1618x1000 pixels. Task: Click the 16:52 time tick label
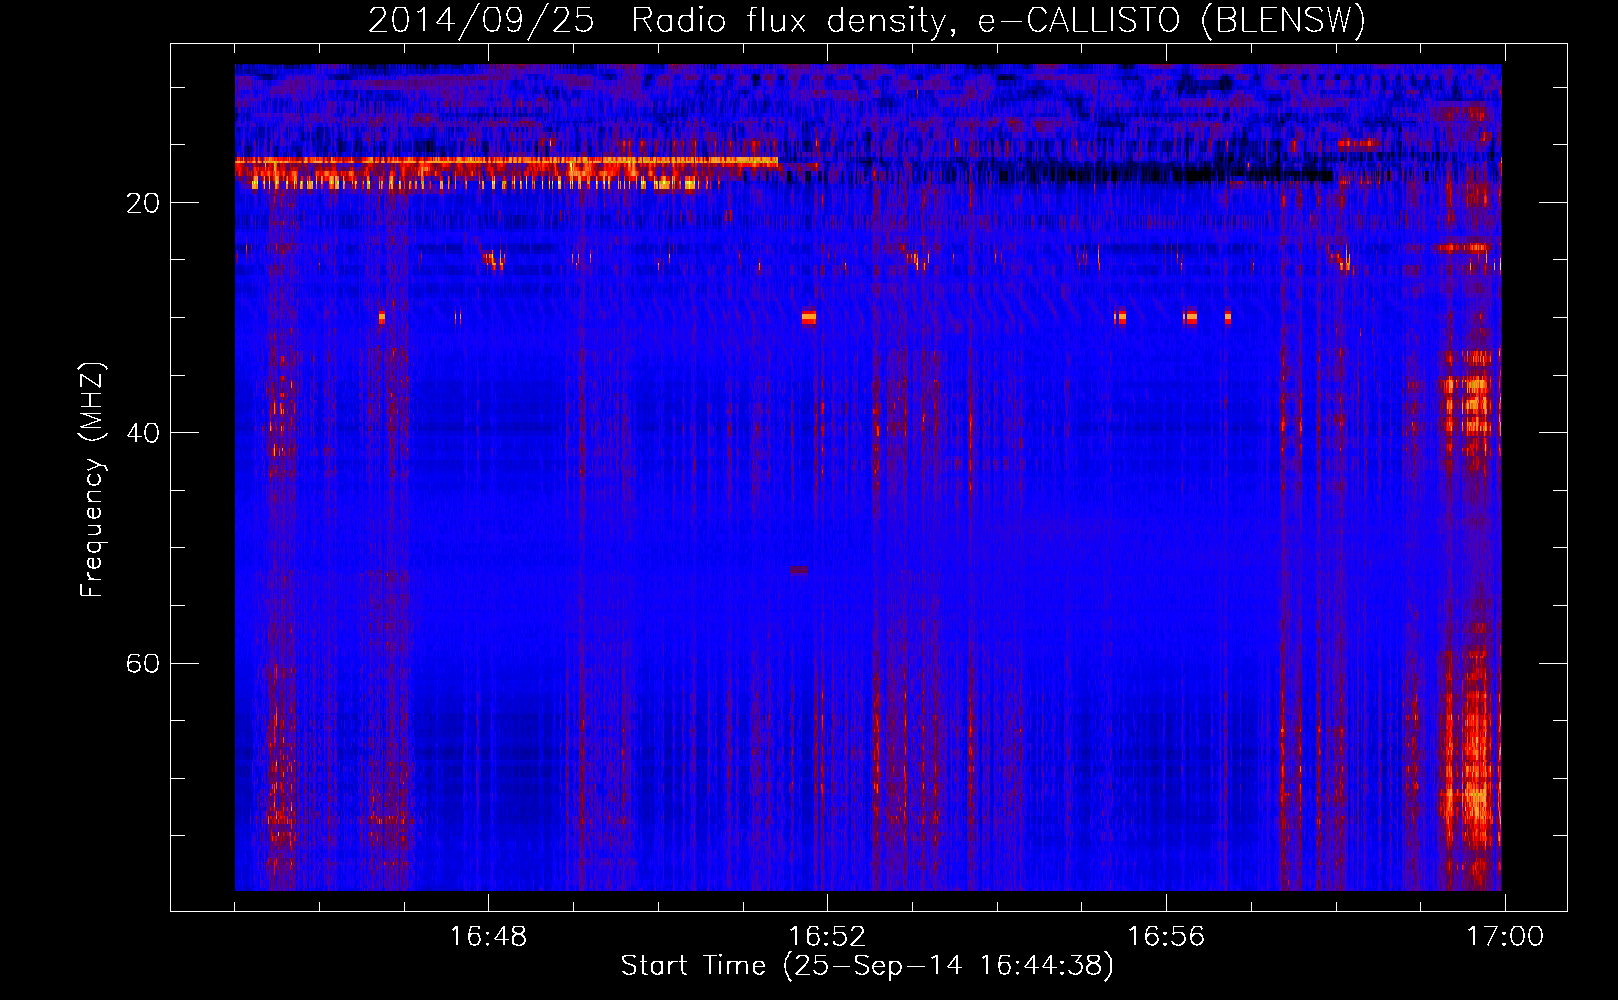(827, 937)
